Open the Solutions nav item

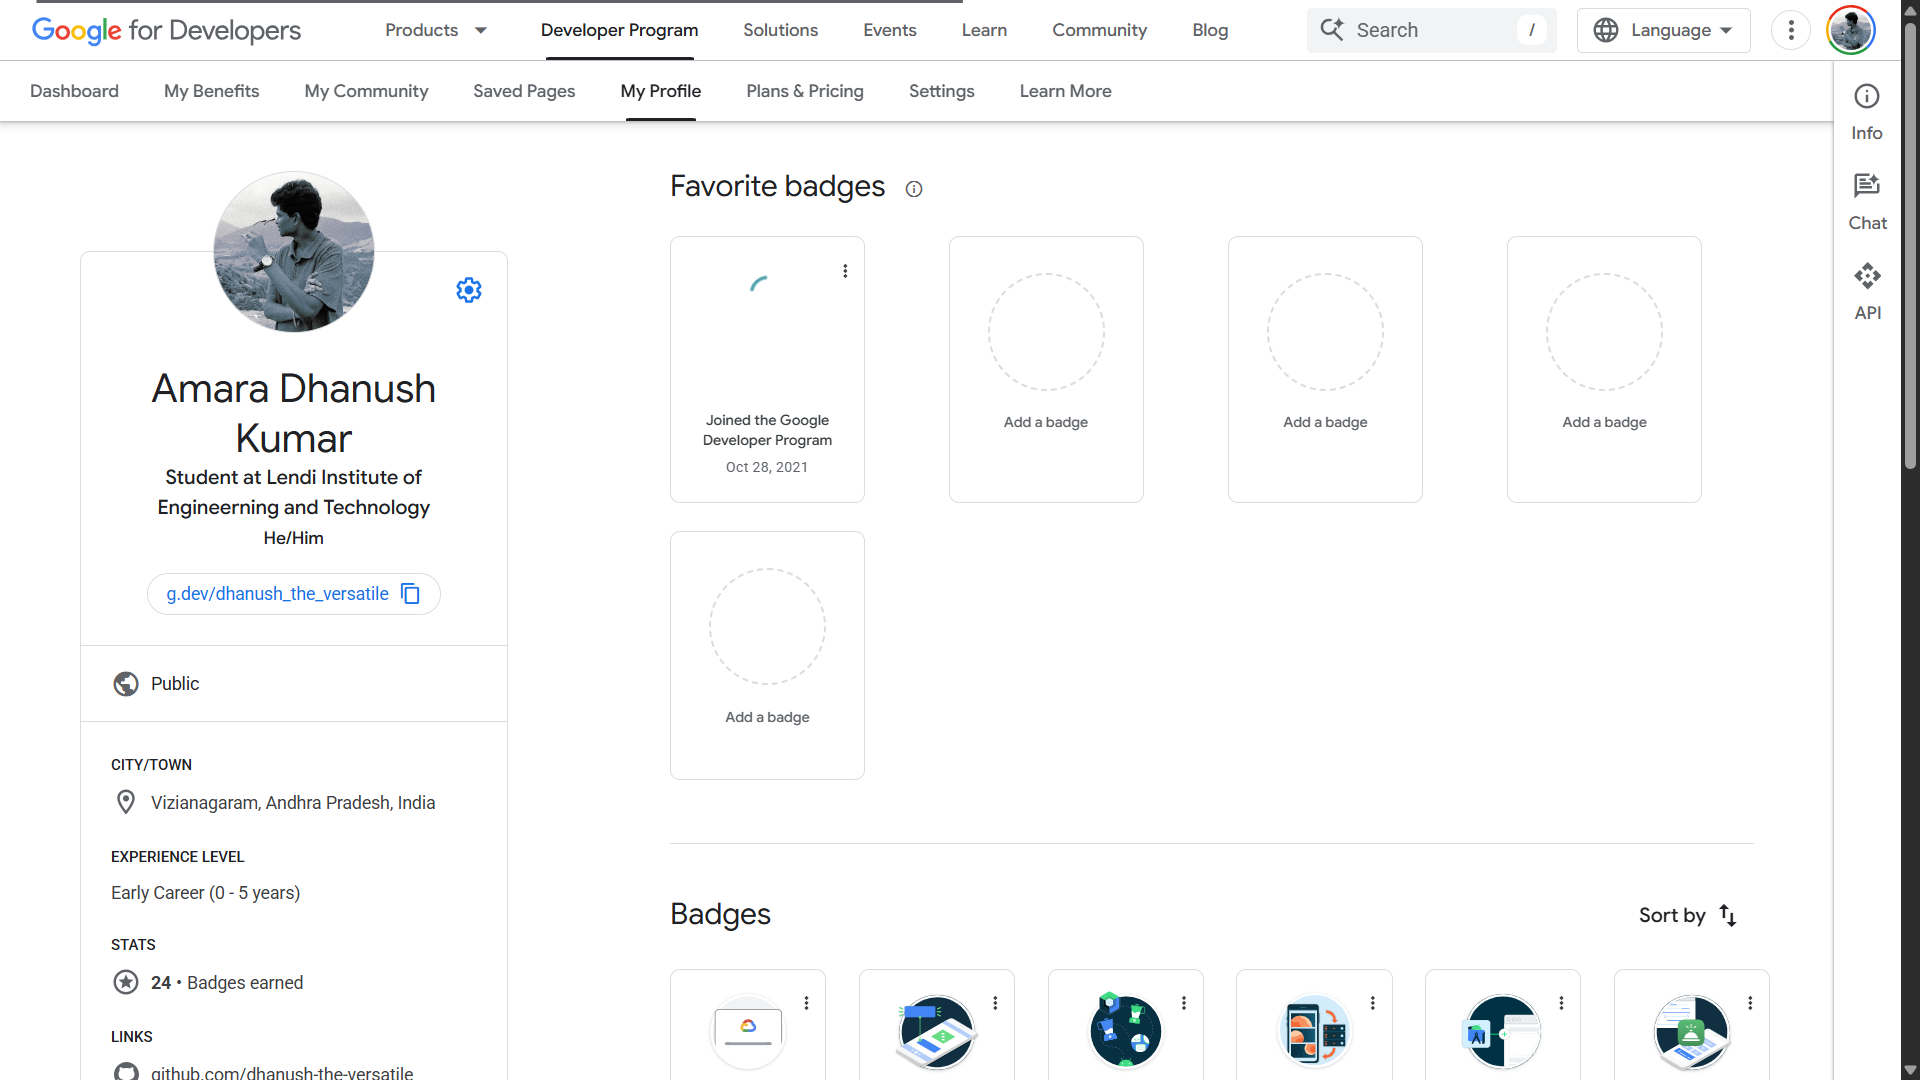tap(781, 30)
